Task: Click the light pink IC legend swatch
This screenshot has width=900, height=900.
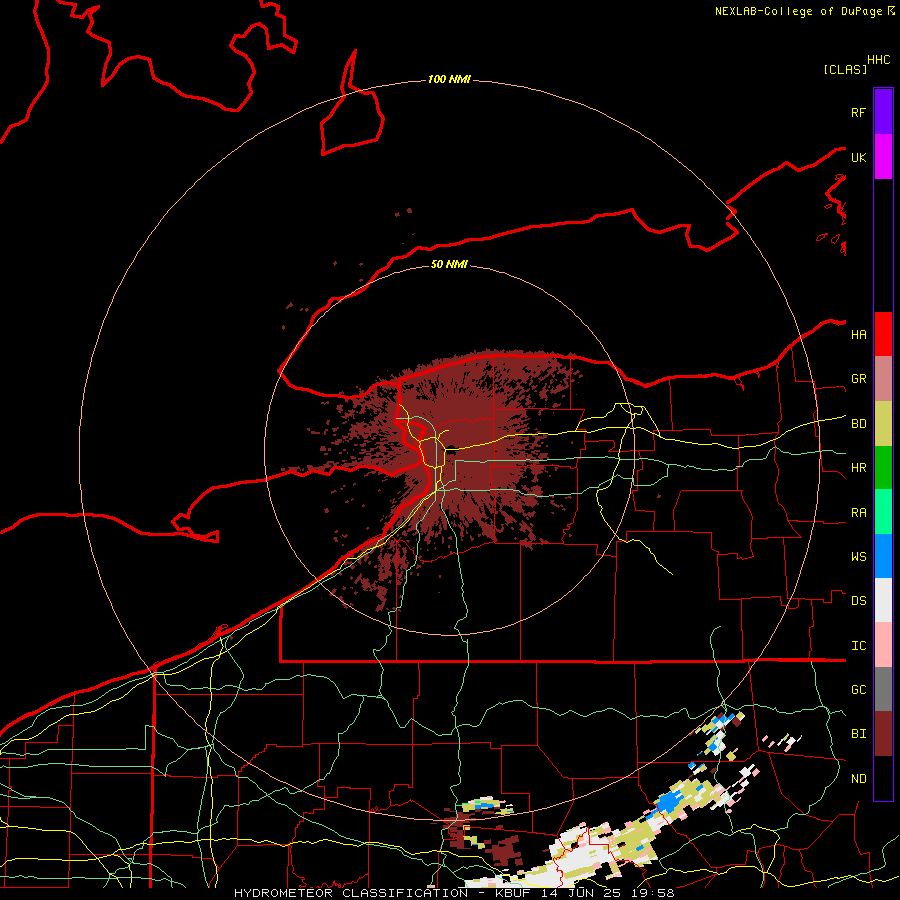Action: click(x=883, y=645)
